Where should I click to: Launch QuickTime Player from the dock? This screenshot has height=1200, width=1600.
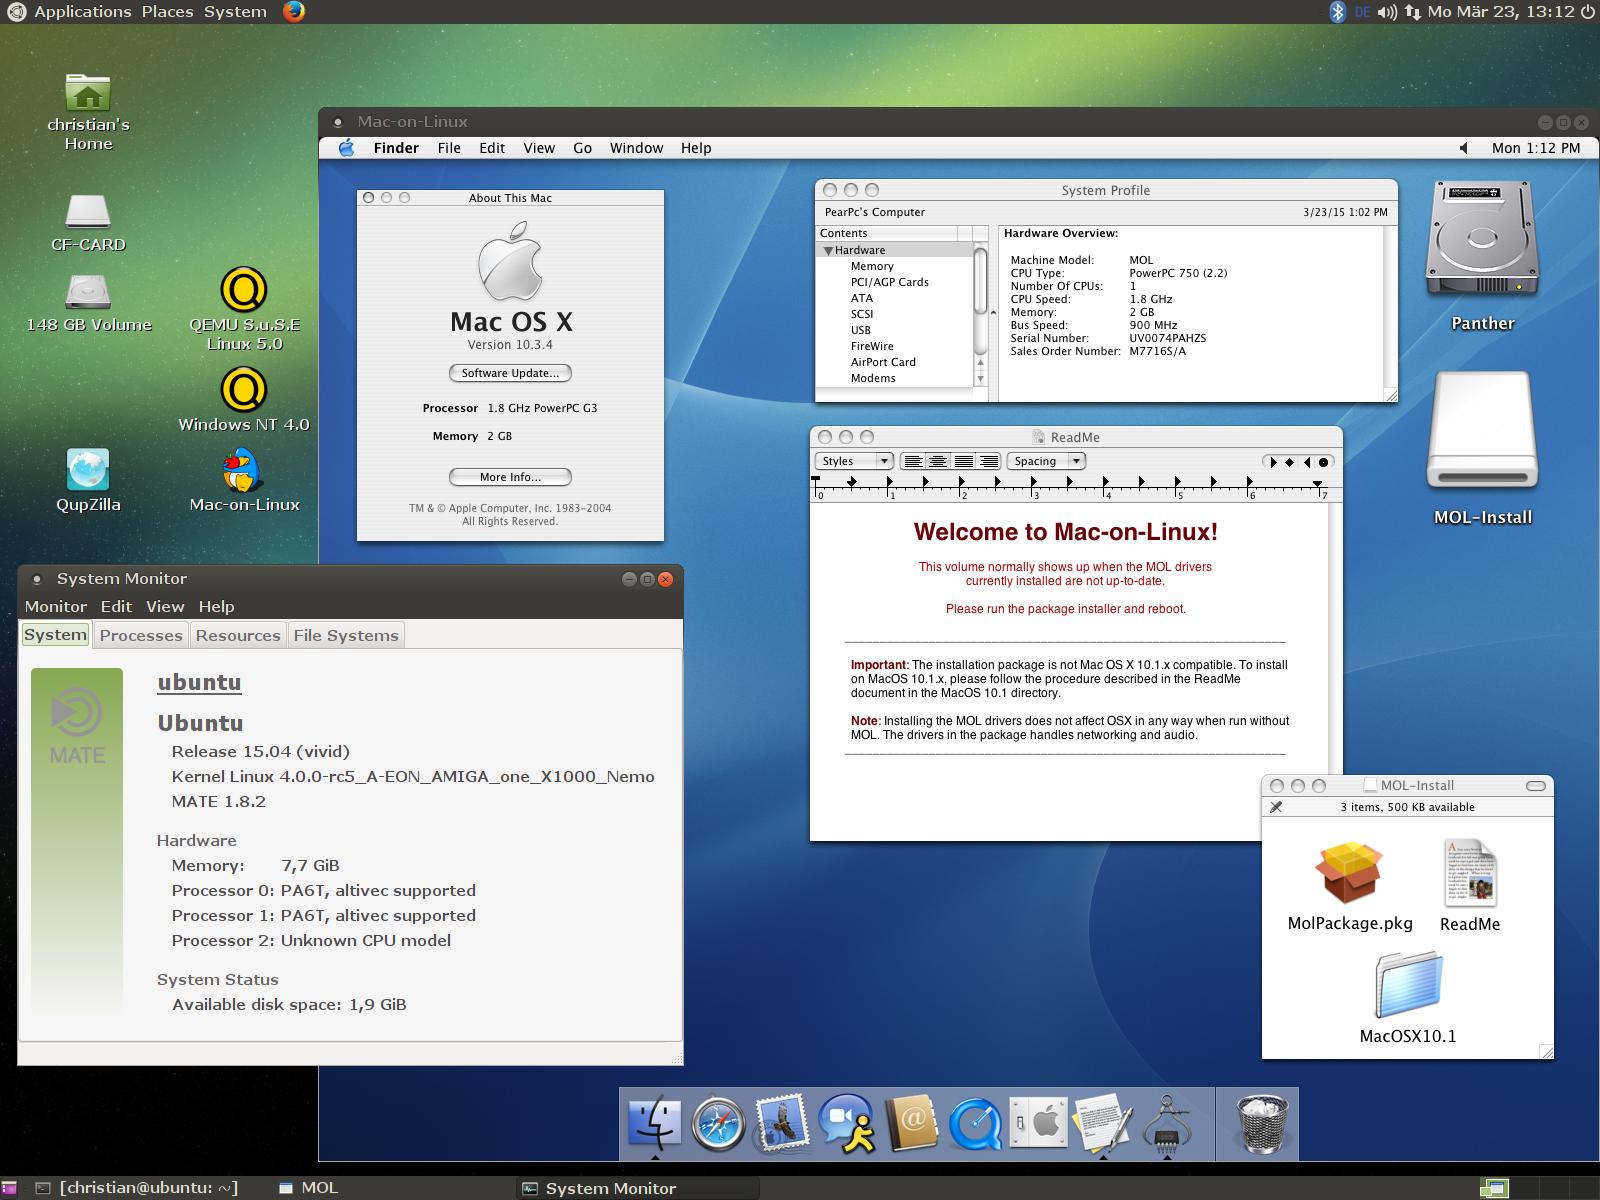[975, 1122]
